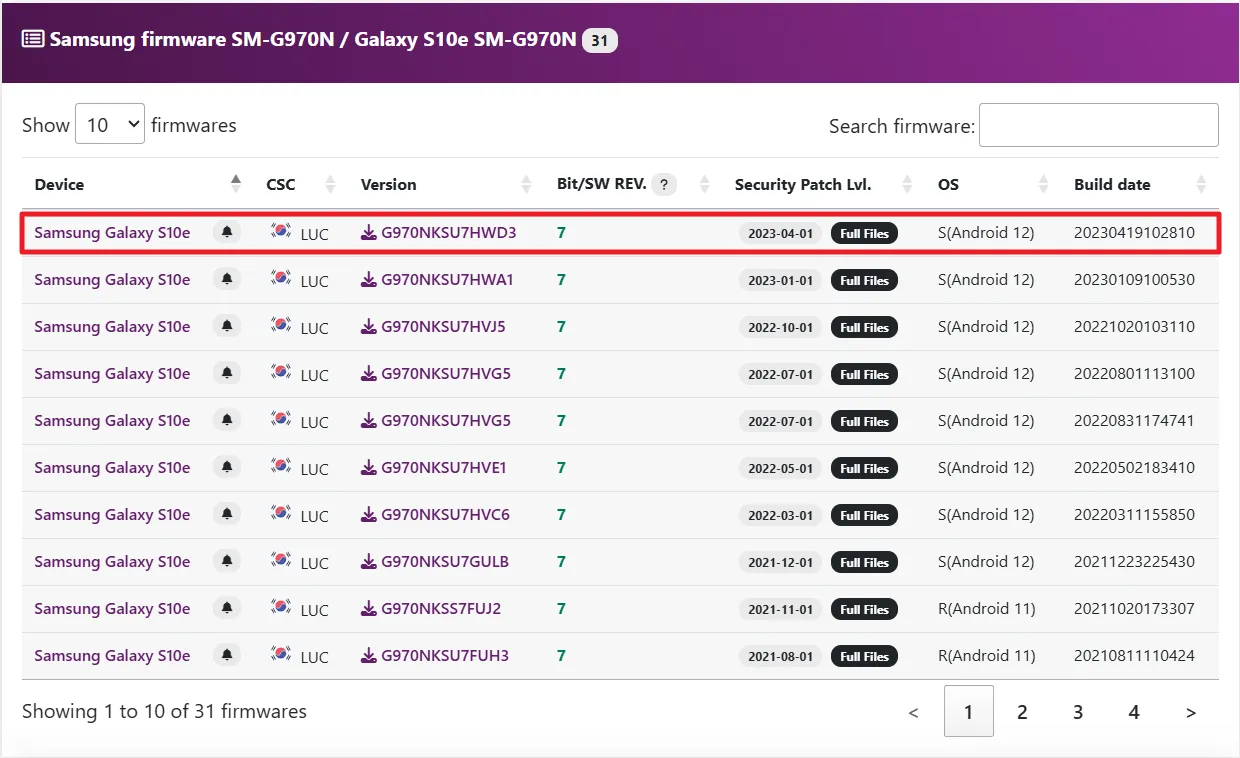Go to page 2 of firmwares
This screenshot has width=1240, height=758.
[x=1022, y=712]
